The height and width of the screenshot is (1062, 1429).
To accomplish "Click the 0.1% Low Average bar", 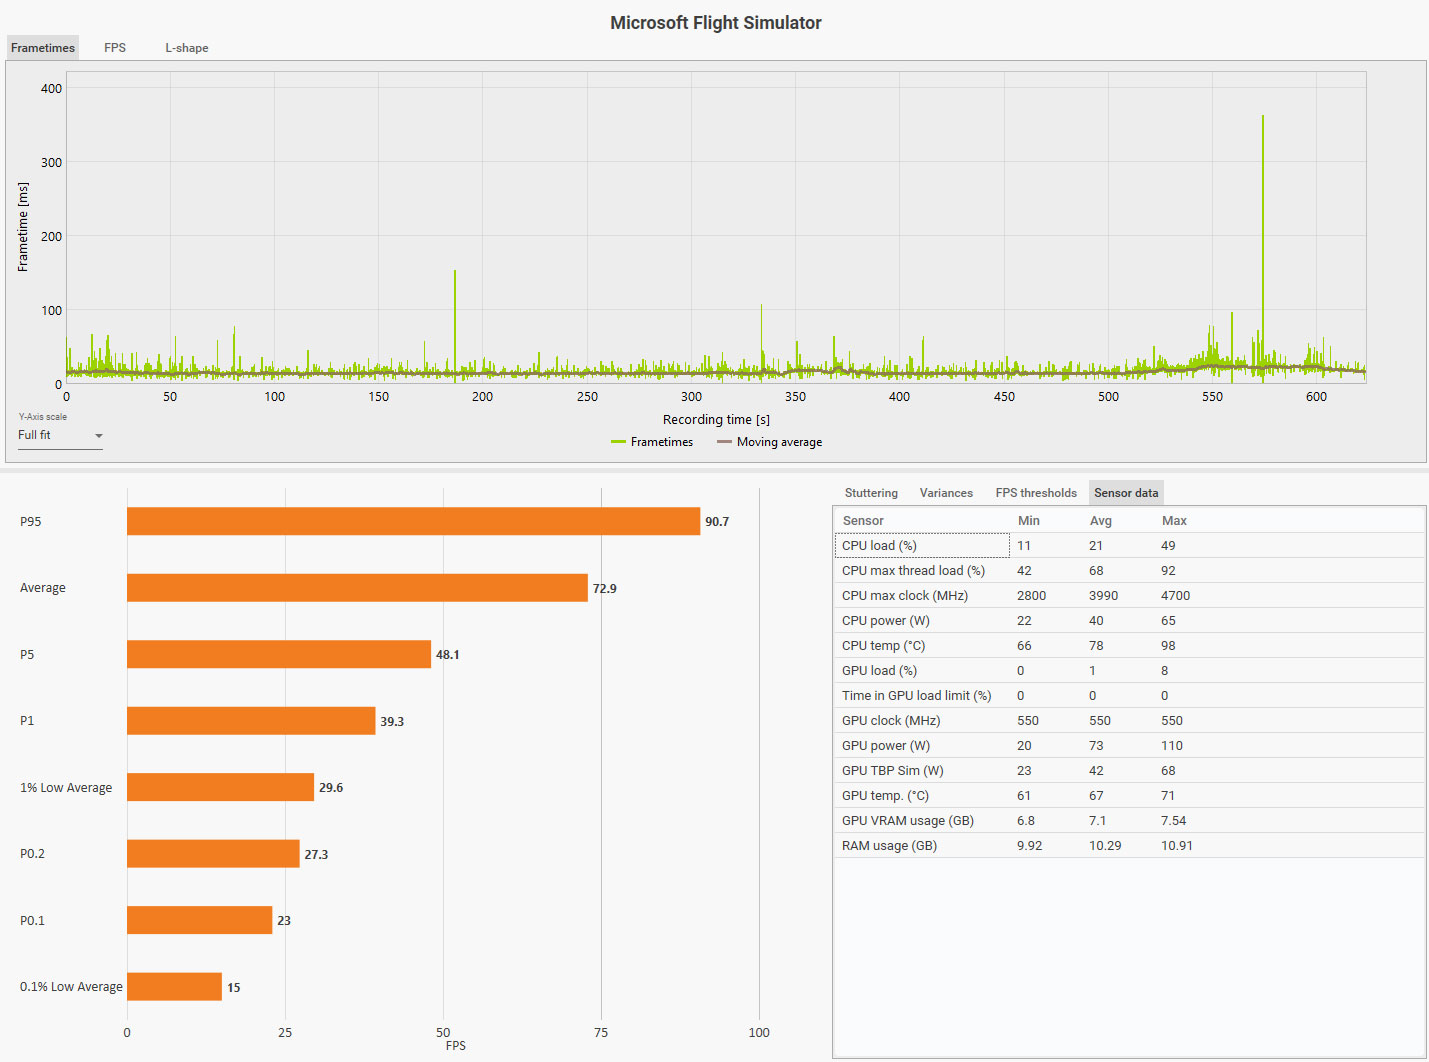I will point(174,986).
